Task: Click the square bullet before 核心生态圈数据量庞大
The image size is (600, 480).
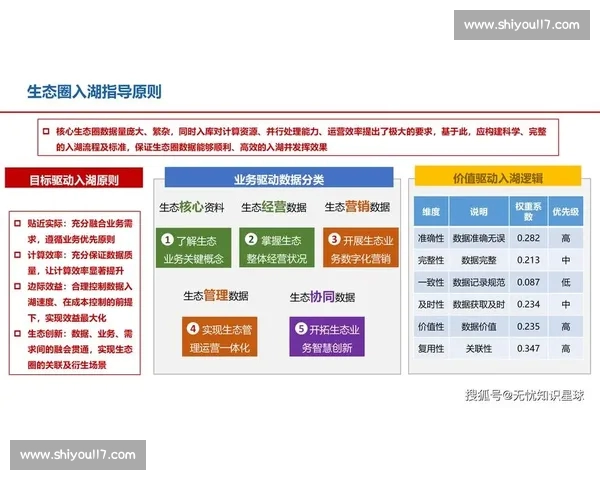Action: tap(46, 131)
